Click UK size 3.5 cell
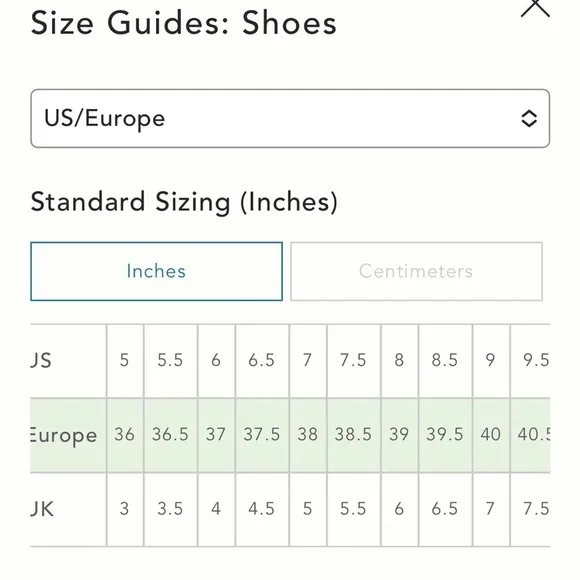Screen dimensions: 580x580 point(171,509)
